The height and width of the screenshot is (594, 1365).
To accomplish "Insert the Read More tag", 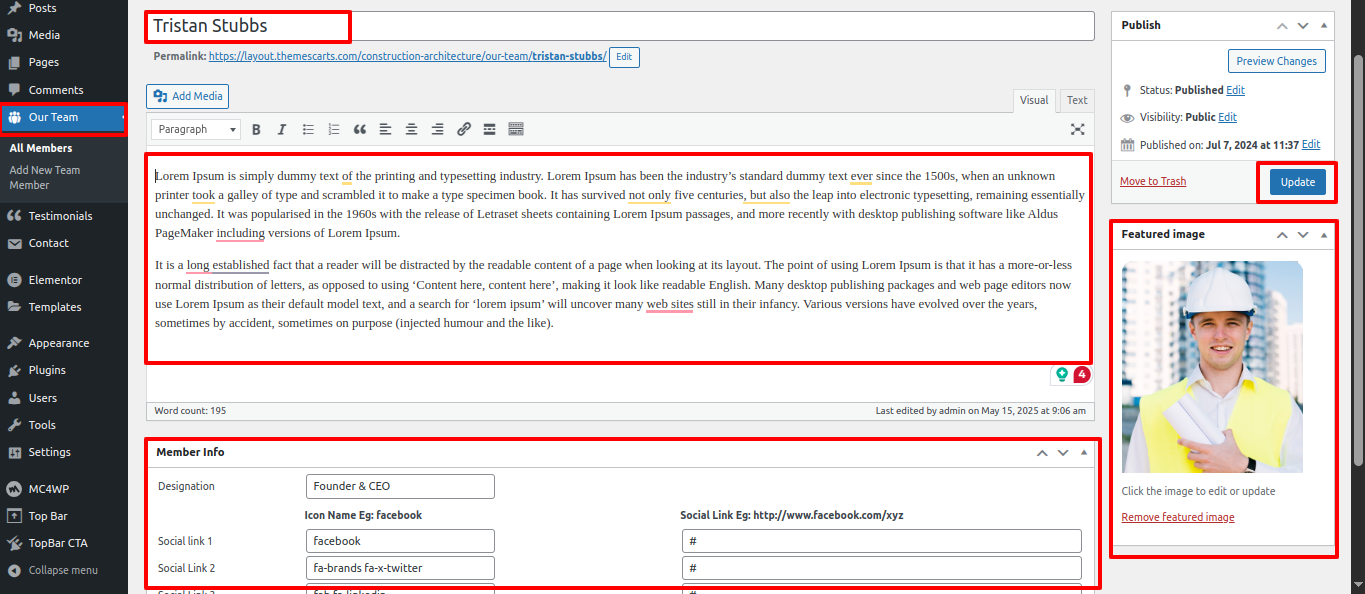I will 490,129.
